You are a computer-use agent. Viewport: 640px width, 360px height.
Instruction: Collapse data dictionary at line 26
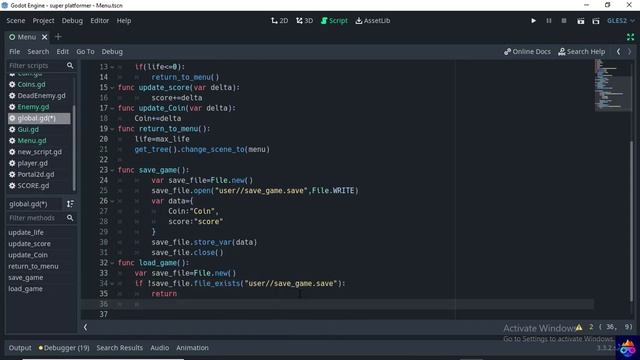tap(112, 201)
